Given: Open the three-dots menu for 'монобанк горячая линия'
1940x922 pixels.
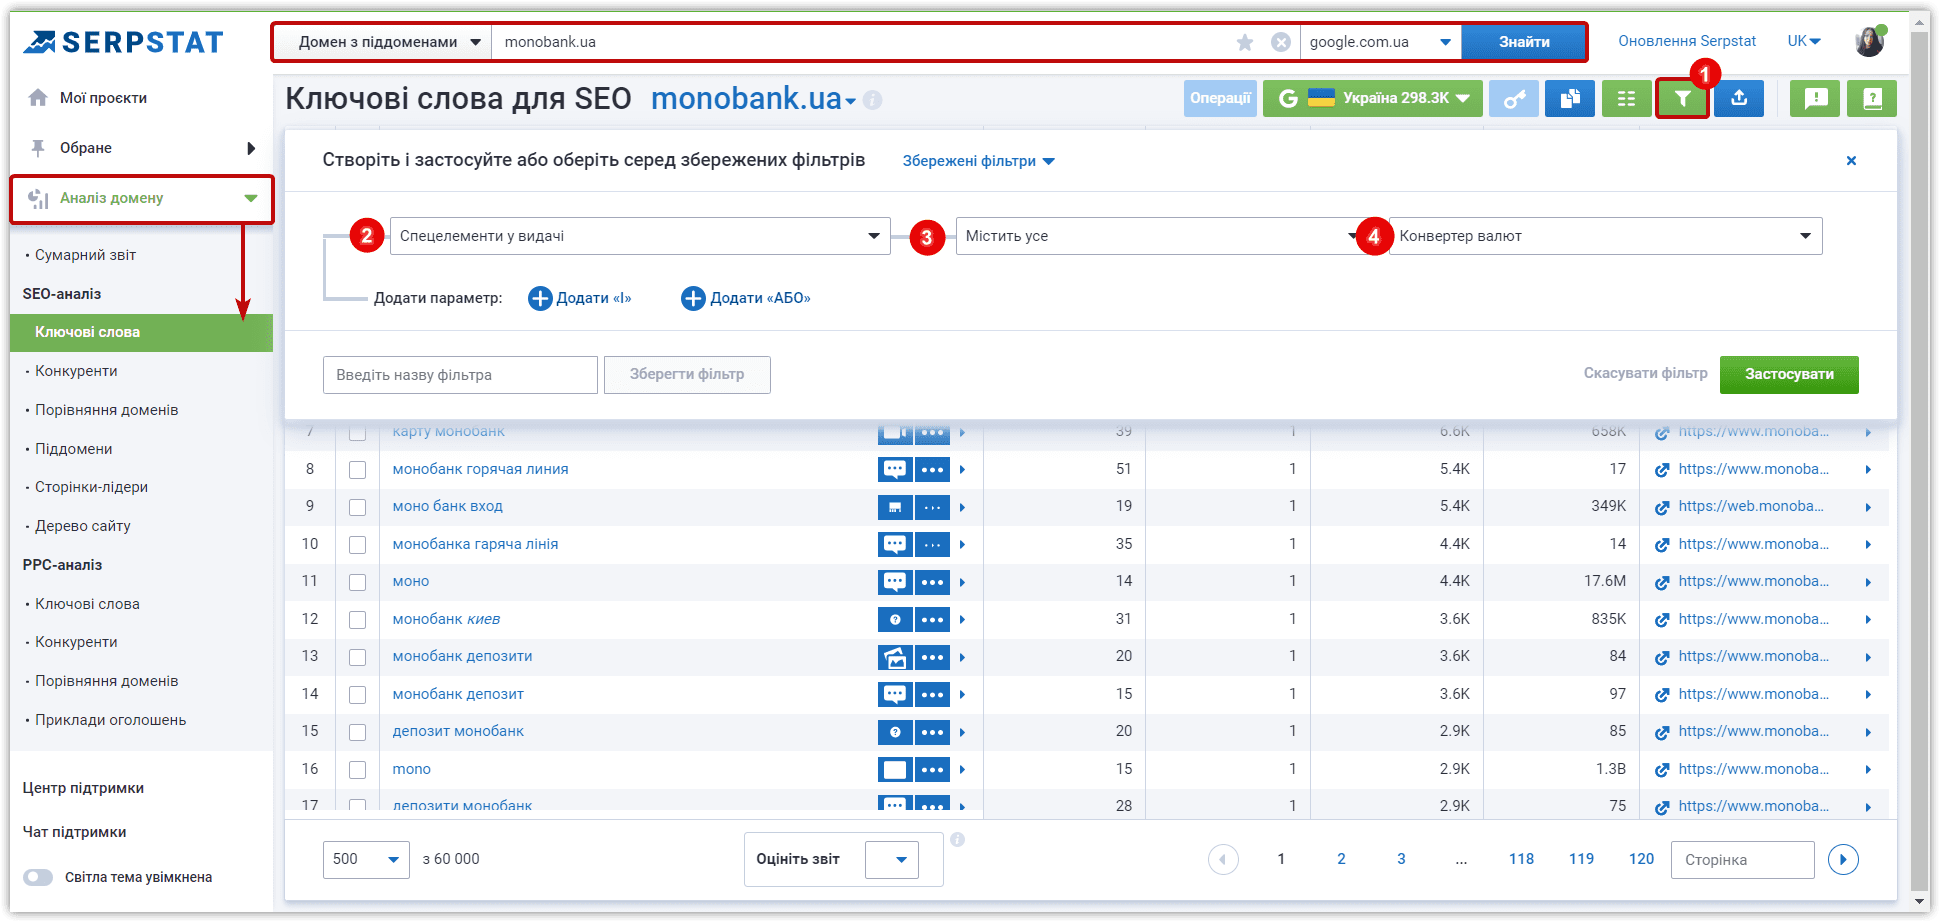Looking at the screenshot, I should coord(933,469).
